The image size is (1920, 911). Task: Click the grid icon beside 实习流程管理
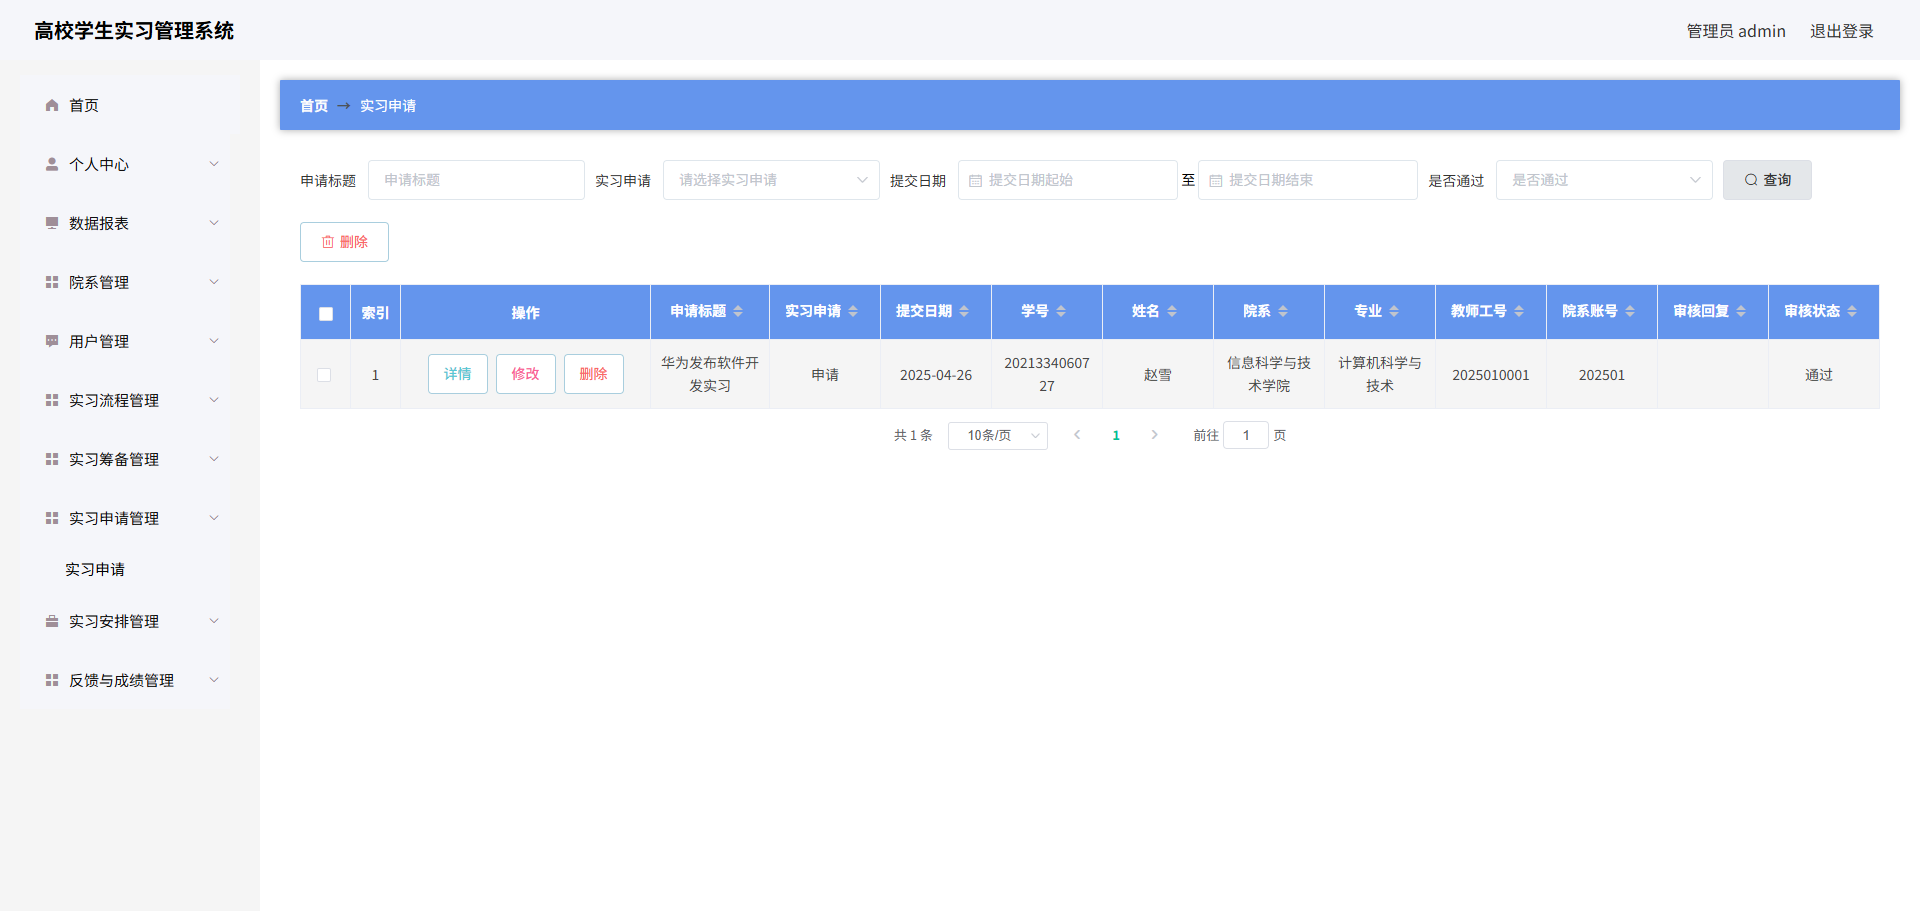tap(52, 400)
